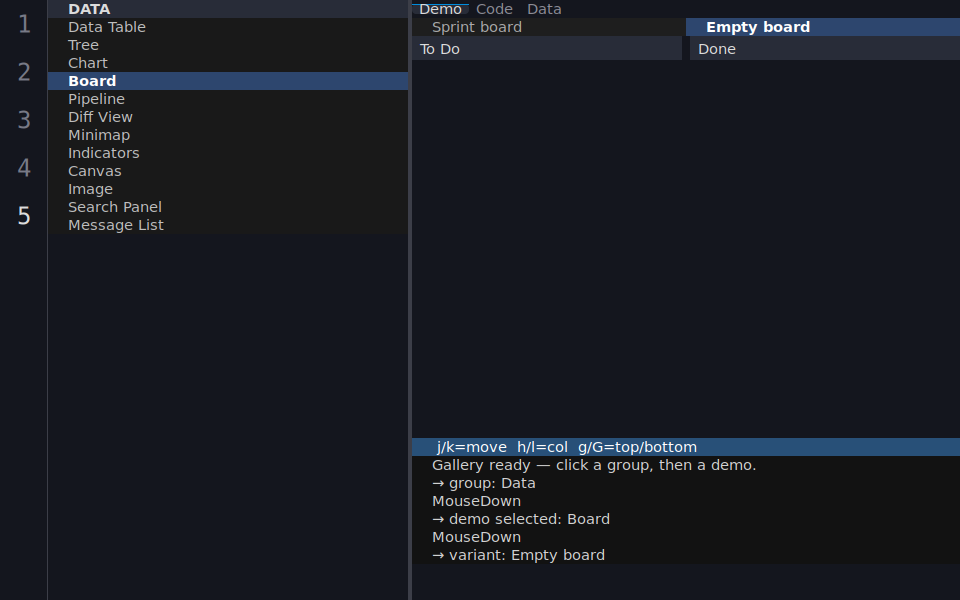Switch to the Data tab
The image size is (960, 600).
(544, 9)
